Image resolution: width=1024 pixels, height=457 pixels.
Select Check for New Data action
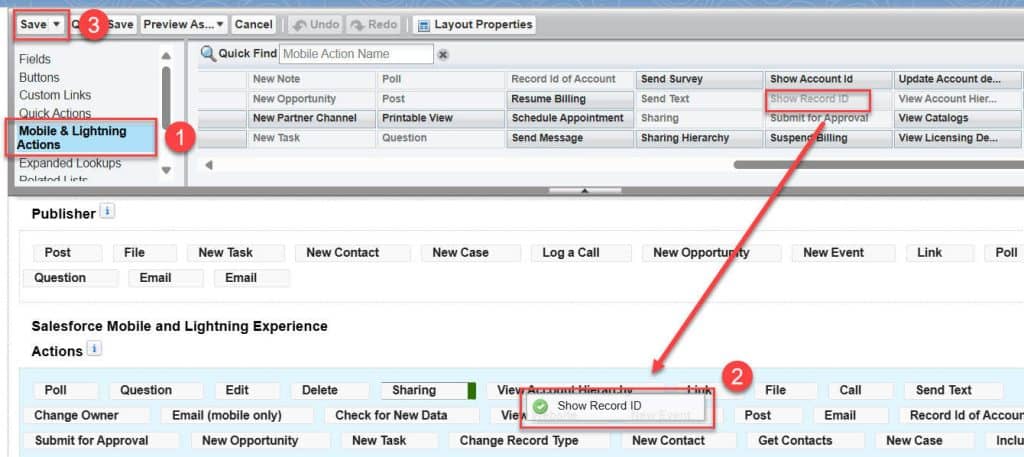click(x=401, y=416)
